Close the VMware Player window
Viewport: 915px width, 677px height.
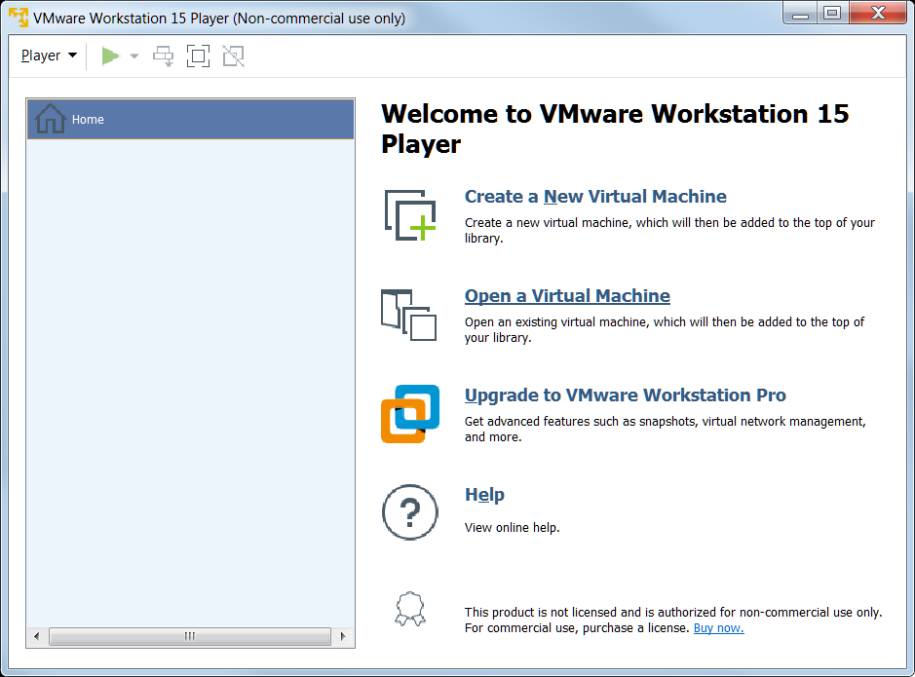(x=878, y=13)
